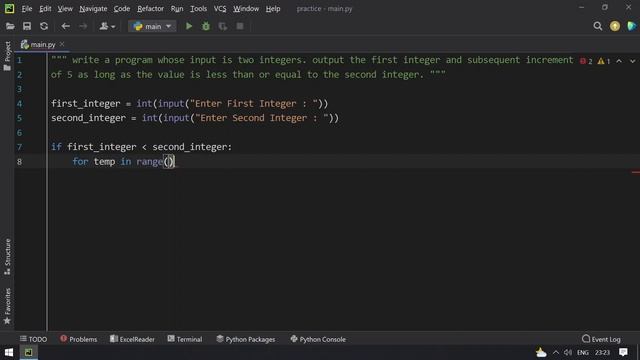
Task: Start debugging with the bug icon
Action: [x=206, y=27]
